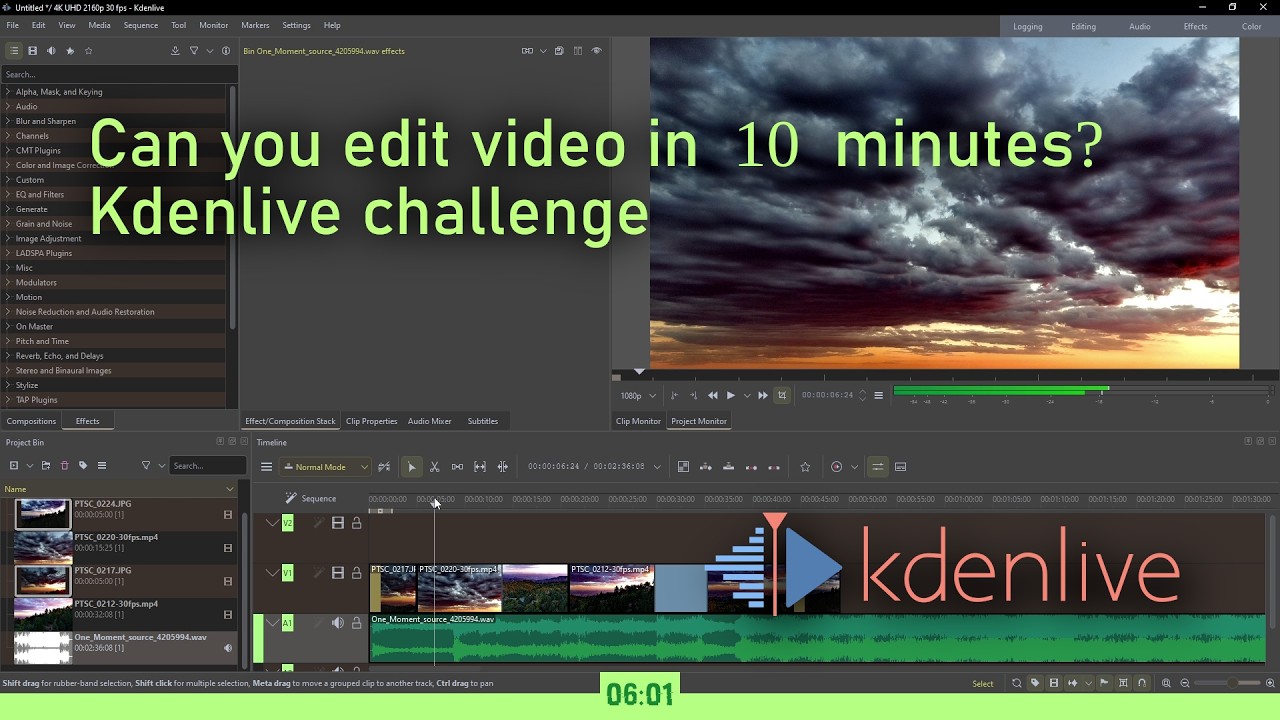Lock audio track A1

coord(356,623)
